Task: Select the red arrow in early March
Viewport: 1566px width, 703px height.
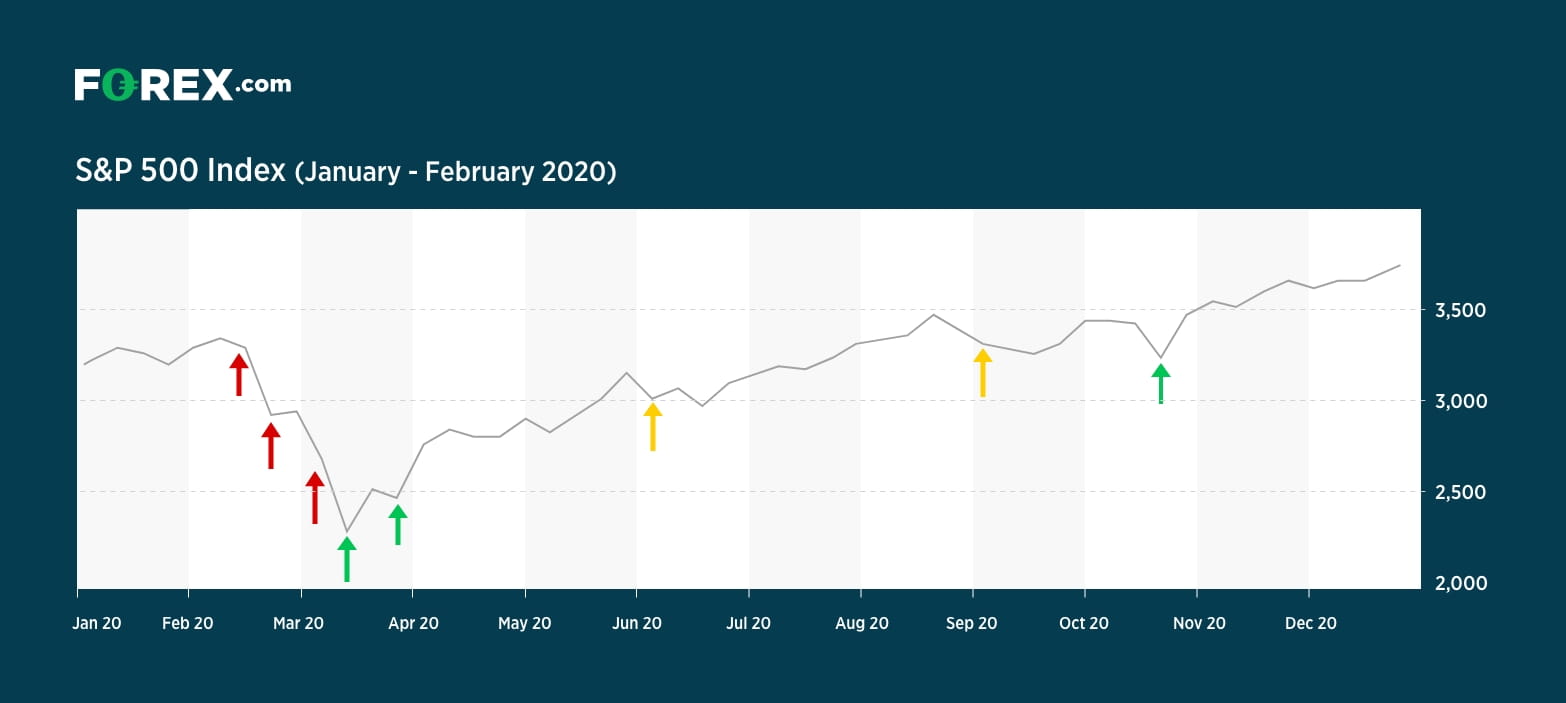Action: 315,497
